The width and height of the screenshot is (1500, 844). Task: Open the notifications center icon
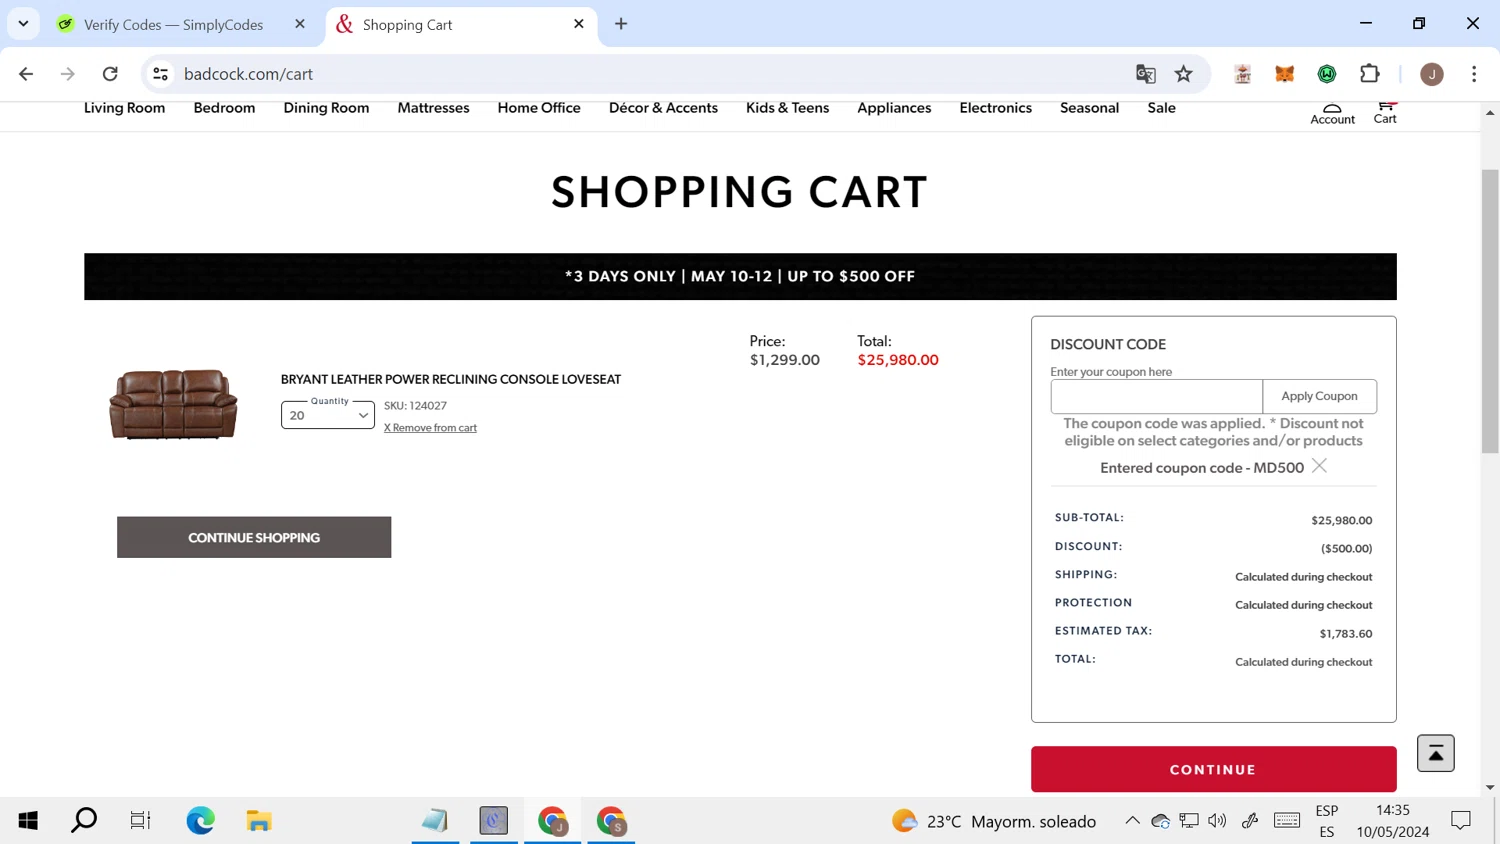1461,821
